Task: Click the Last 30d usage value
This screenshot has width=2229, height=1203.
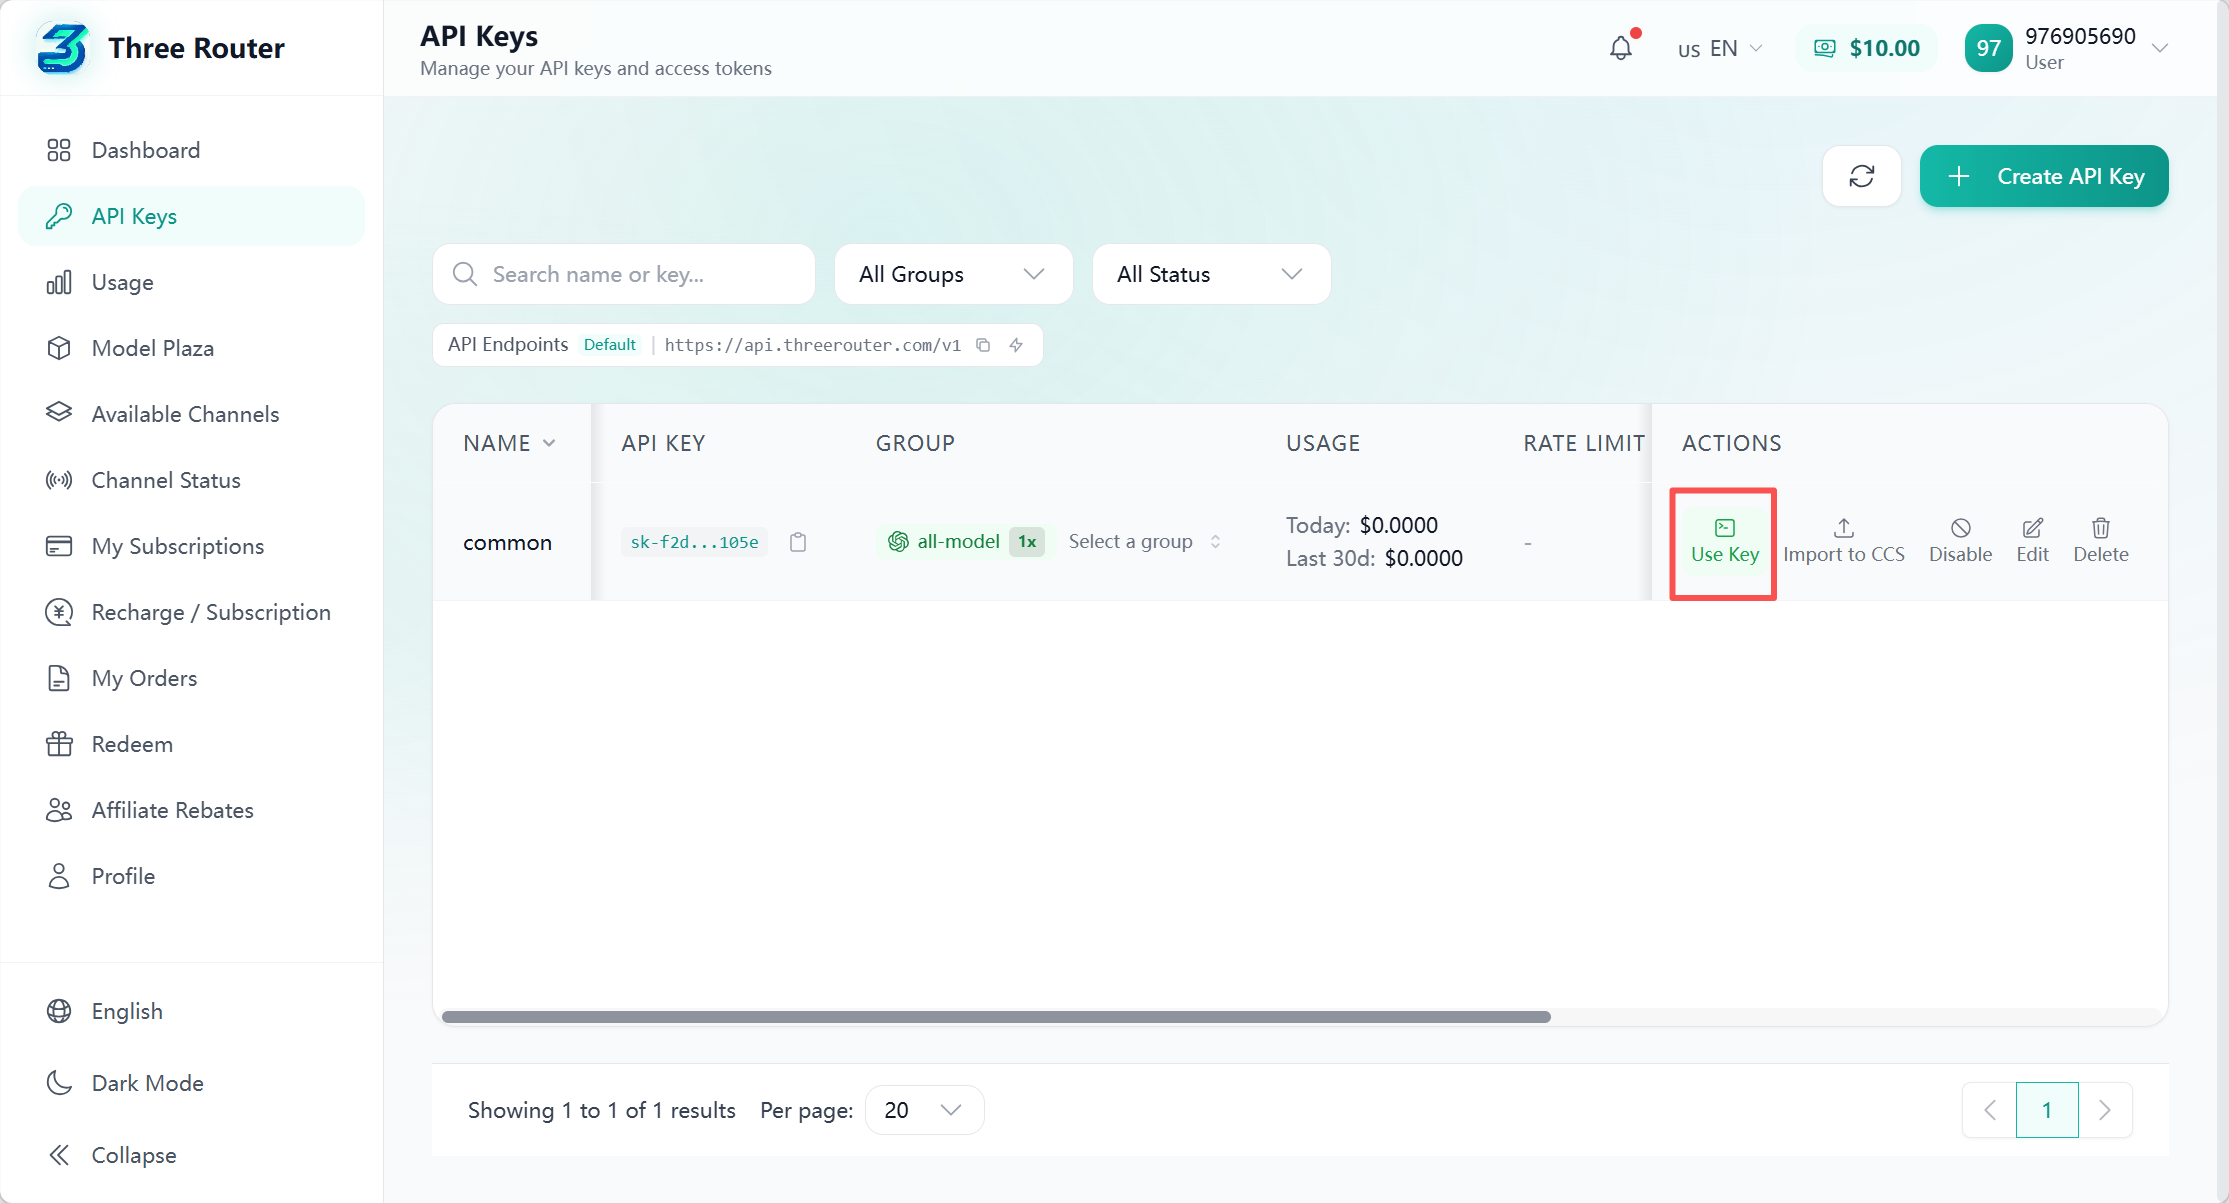Action: [1423, 558]
